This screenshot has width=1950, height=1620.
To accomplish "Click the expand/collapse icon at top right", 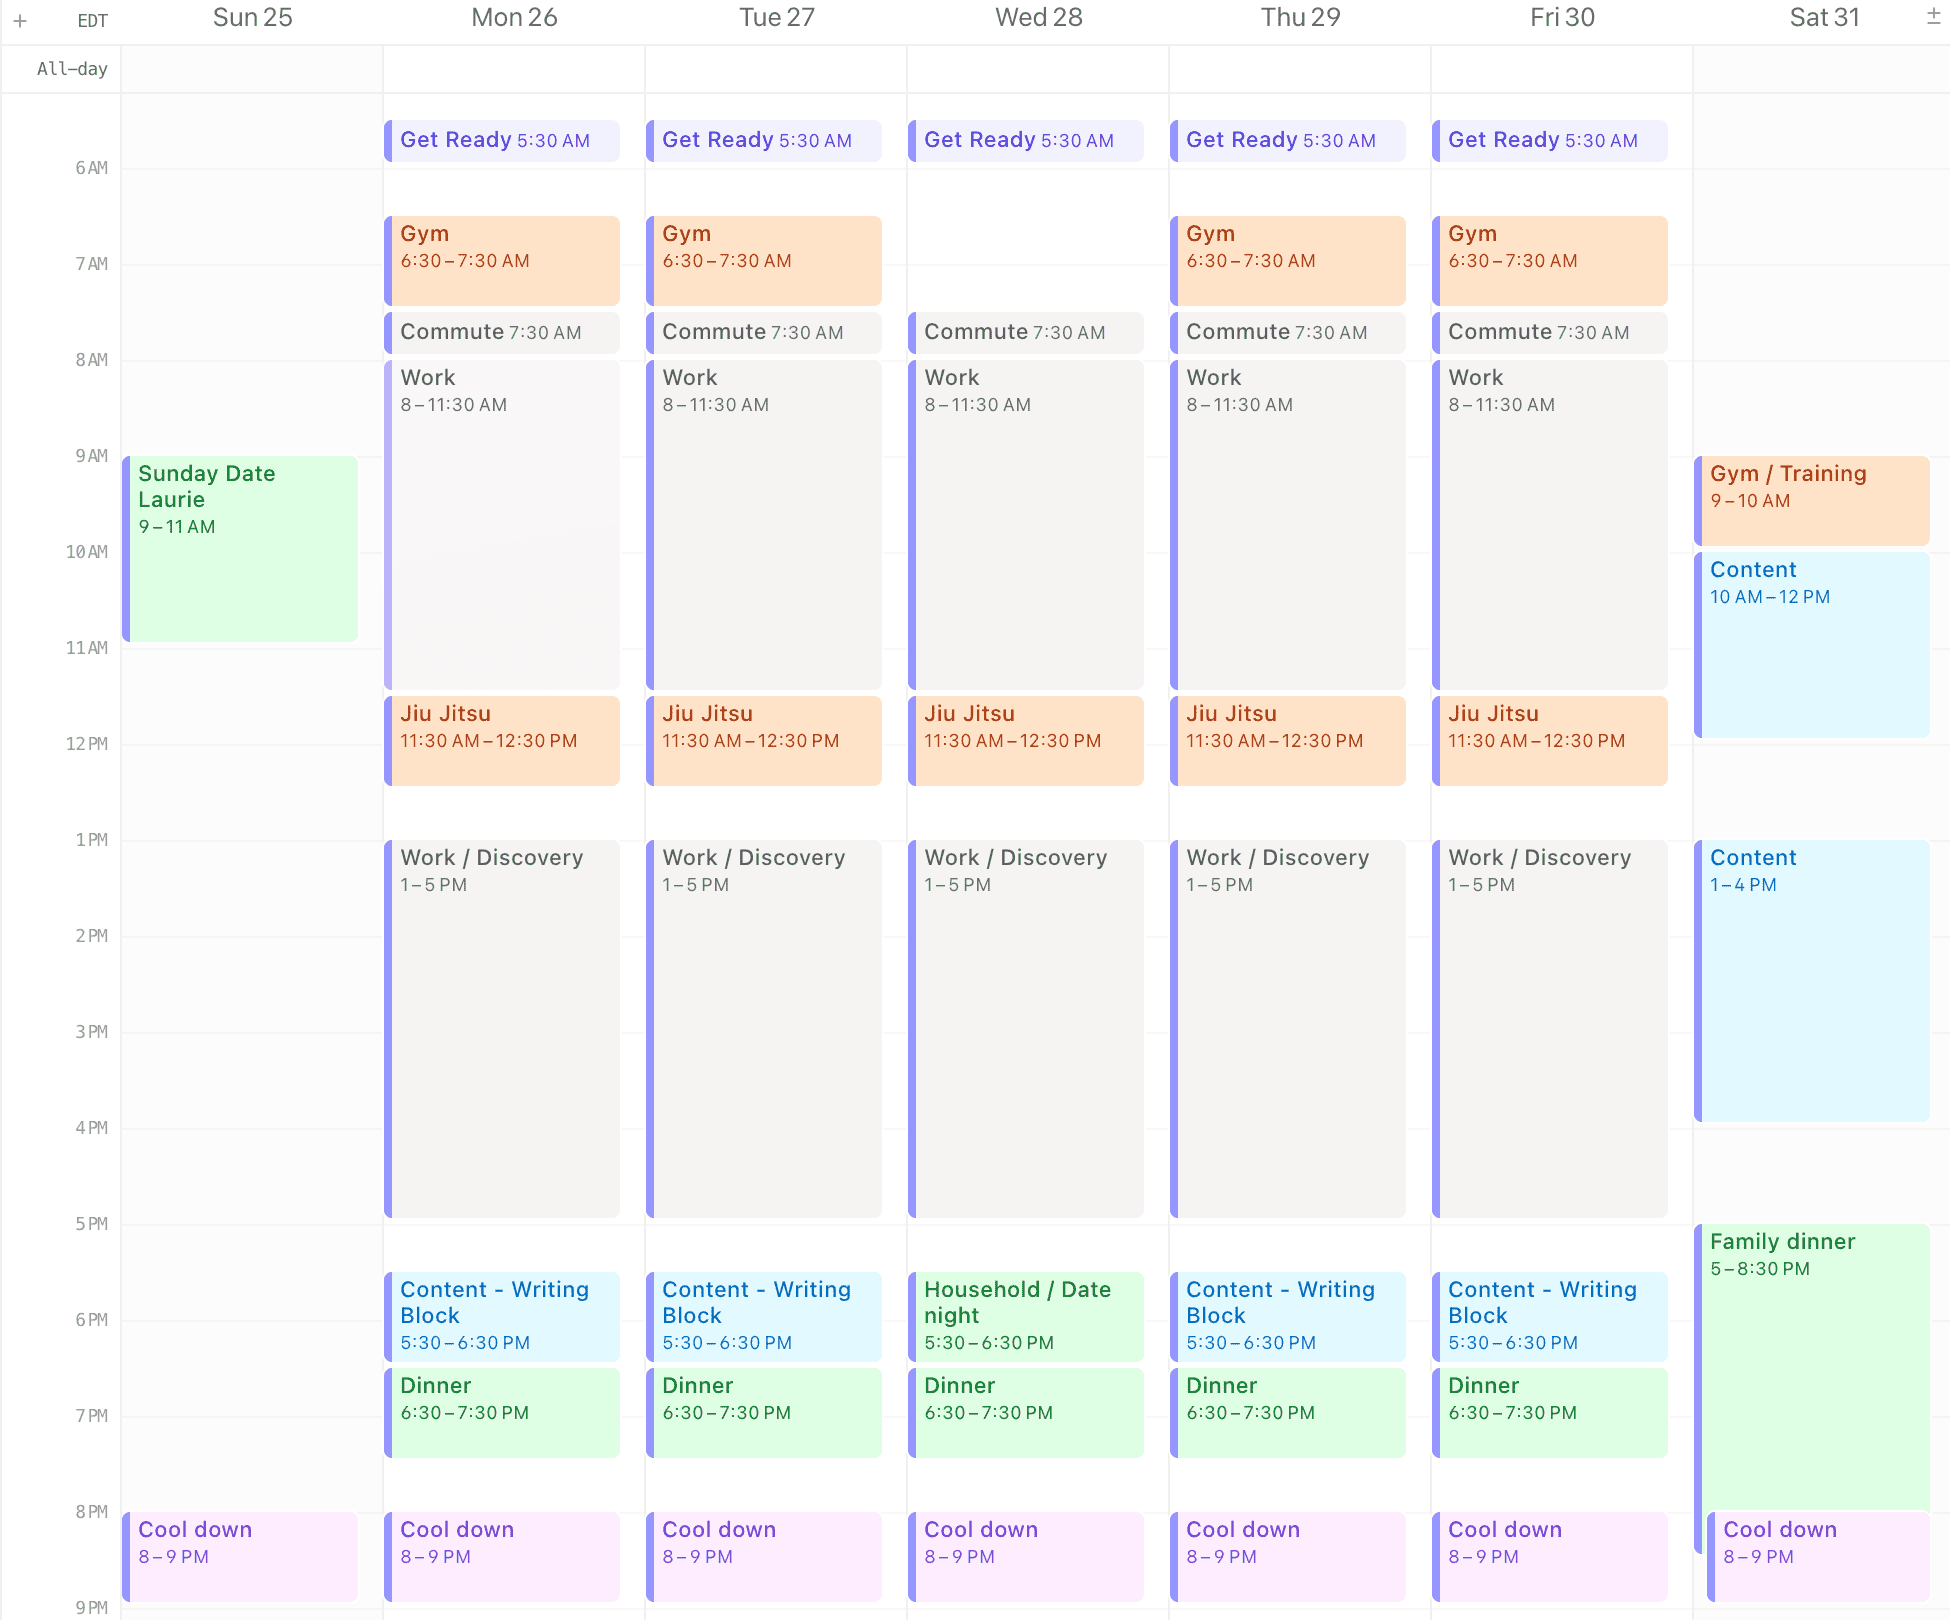I will pyautogui.click(x=1933, y=17).
